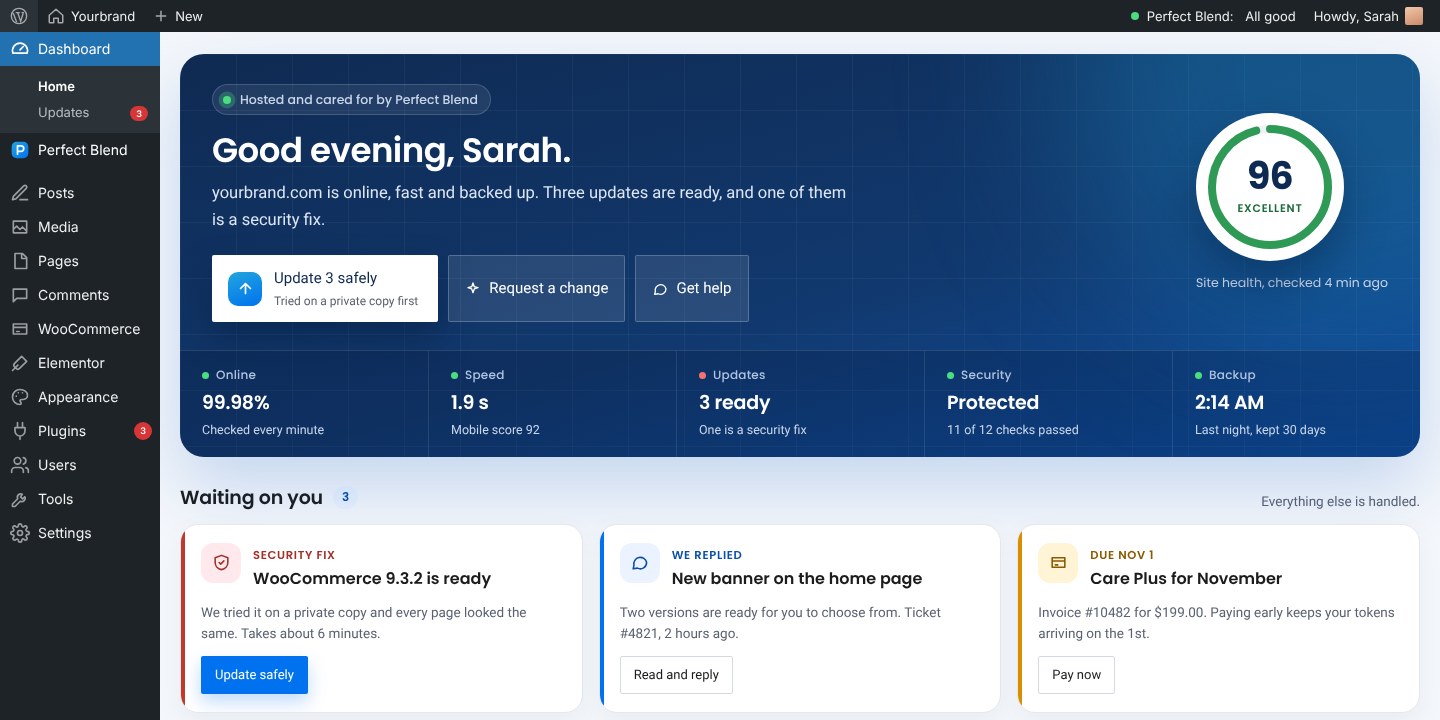Click Hosted and cared for badge
This screenshot has width=1440, height=720.
pos(351,99)
